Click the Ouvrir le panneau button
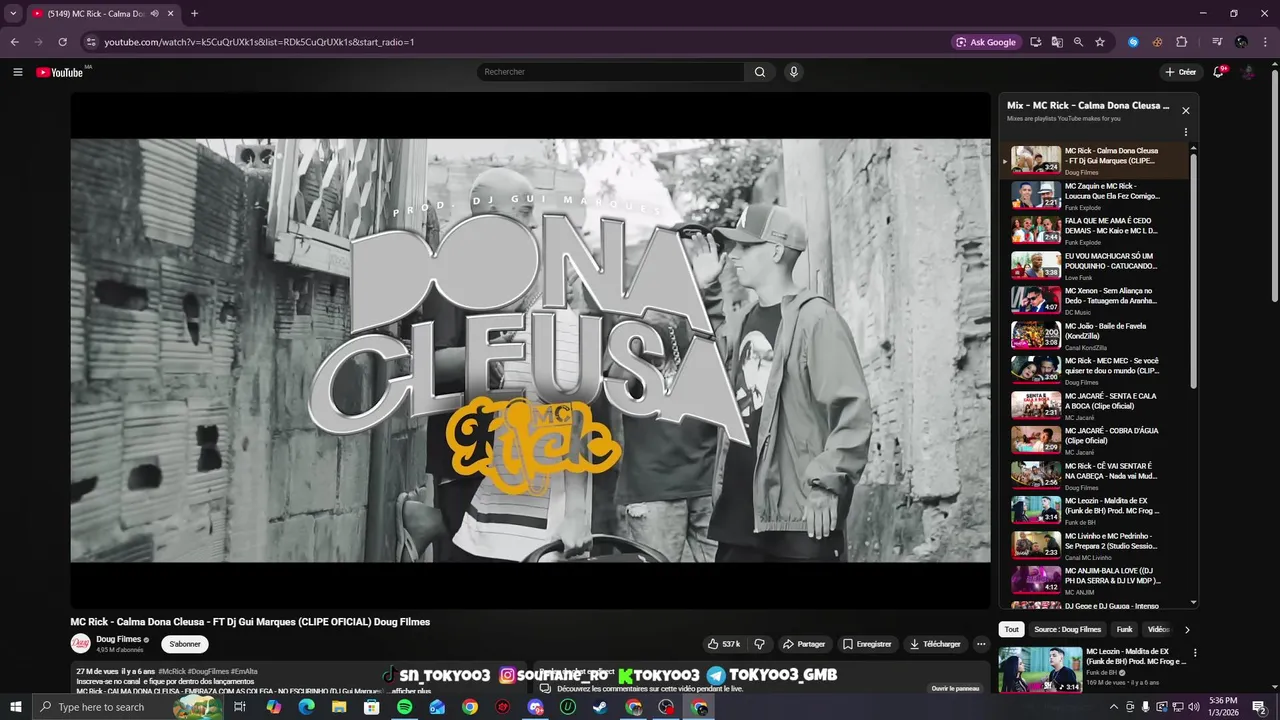The image size is (1280, 720). [955, 688]
